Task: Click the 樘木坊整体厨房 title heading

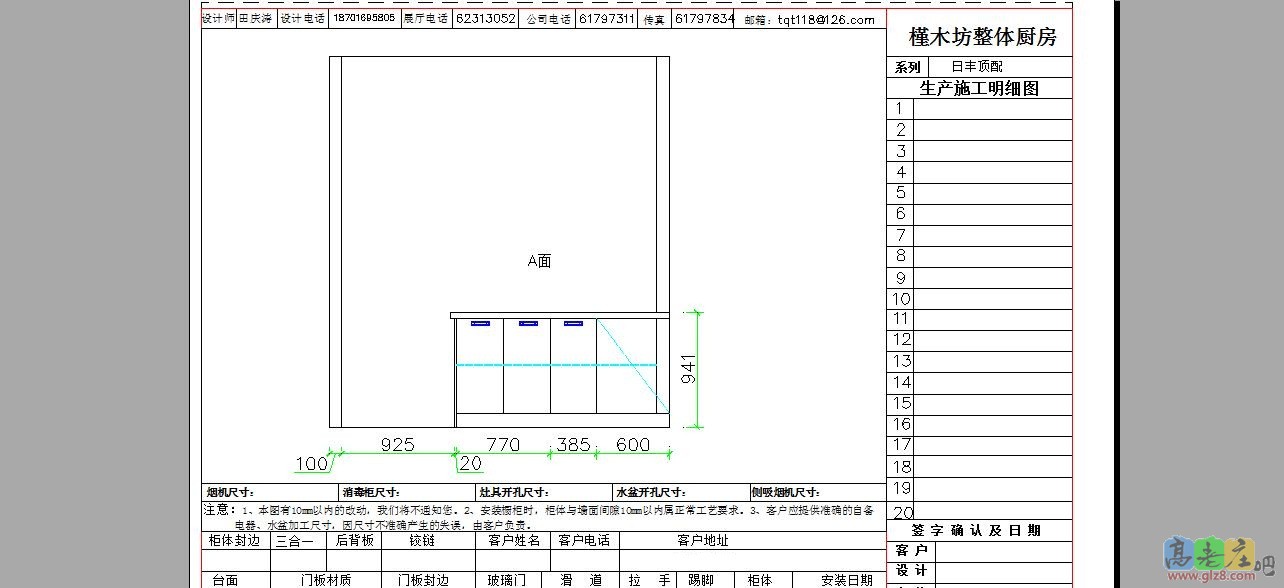Action: (x=982, y=37)
